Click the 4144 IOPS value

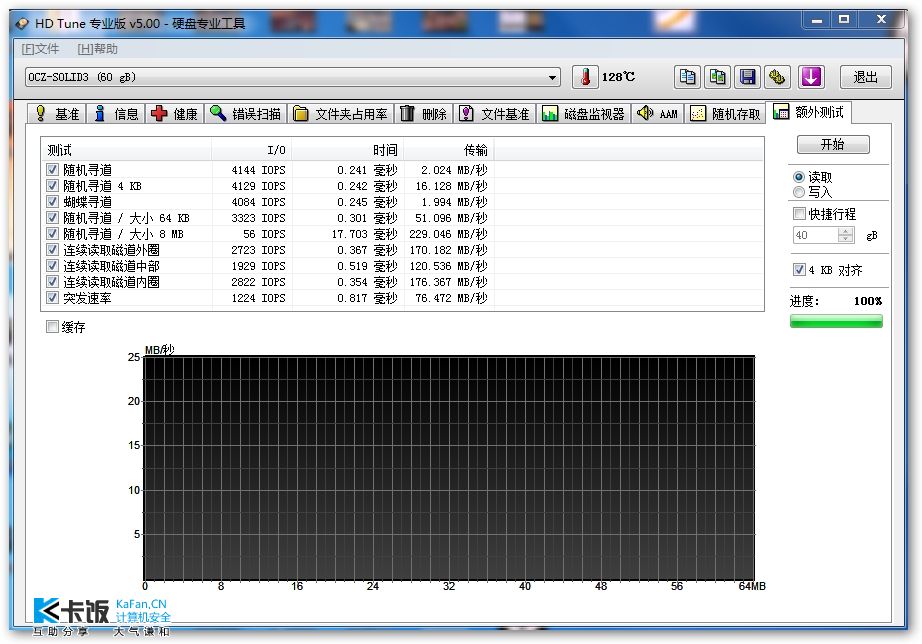(259, 170)
